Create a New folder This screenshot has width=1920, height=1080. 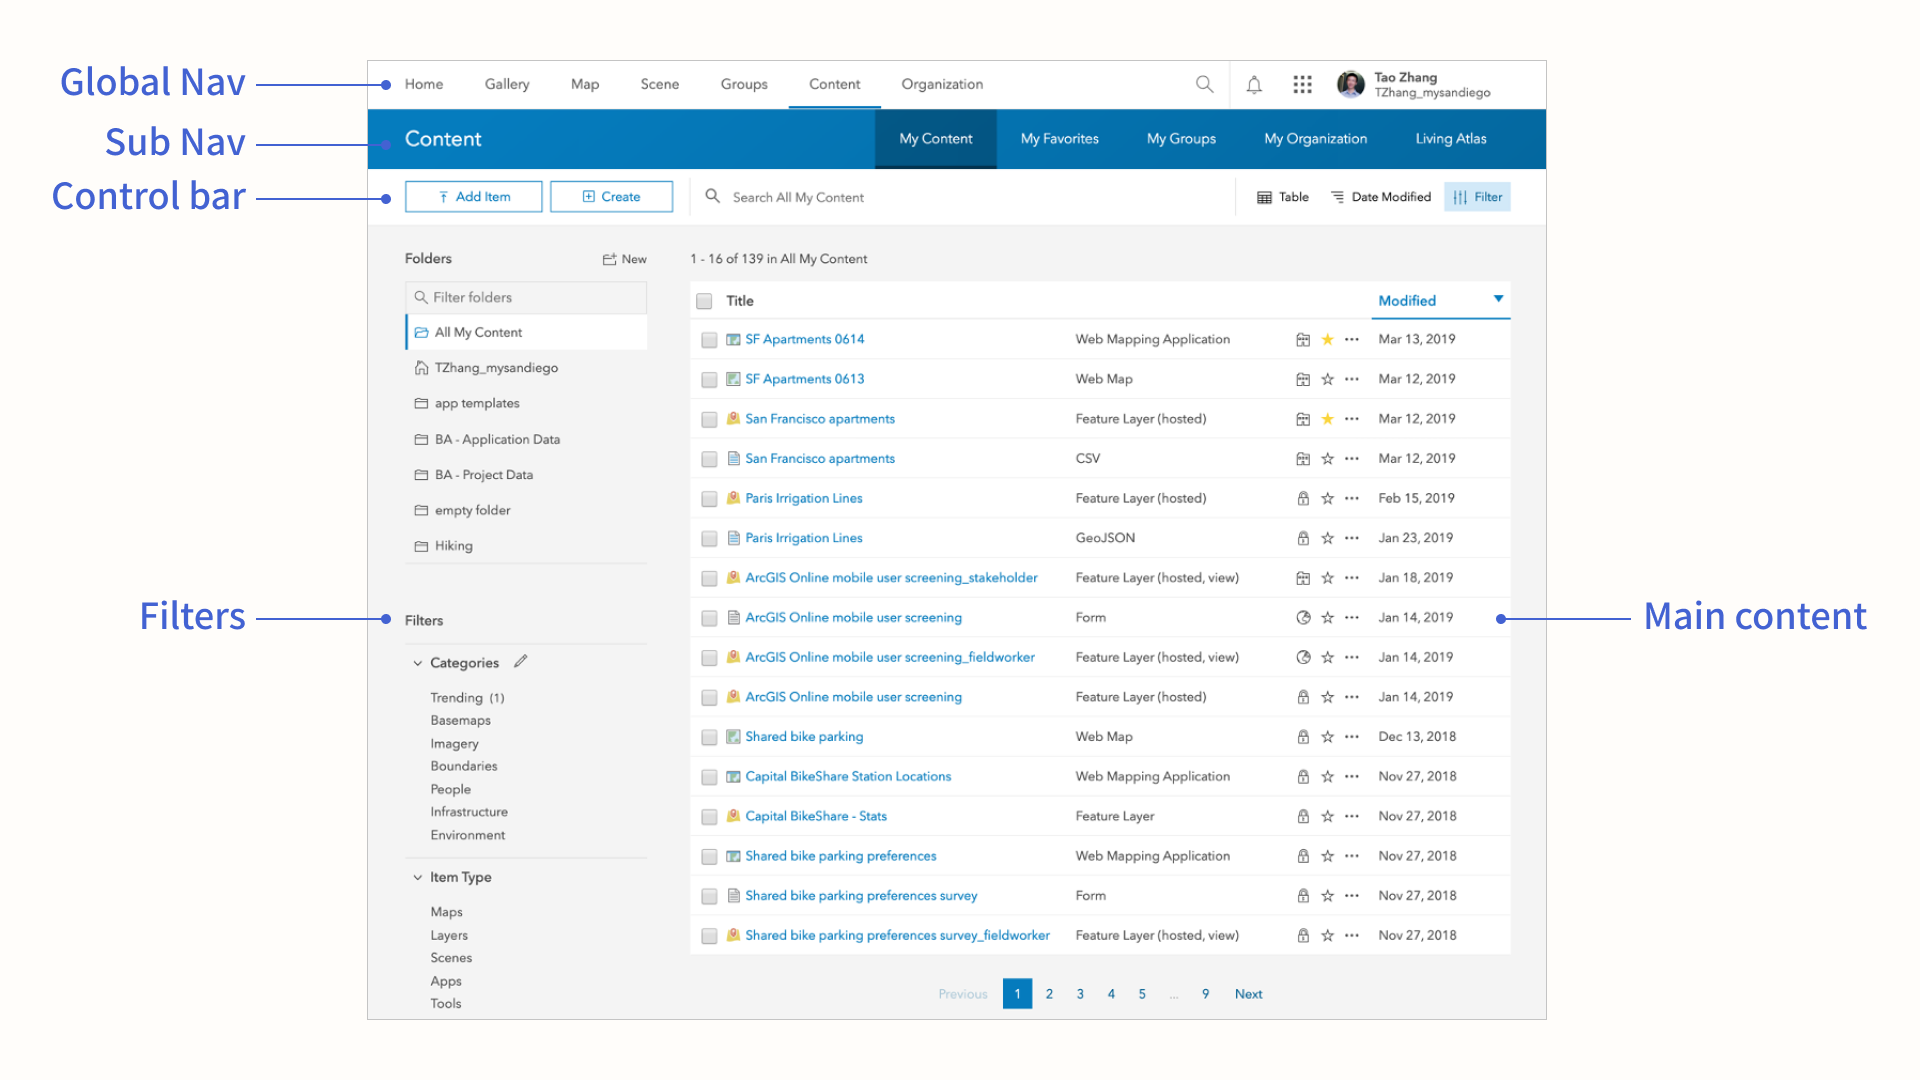624,258
